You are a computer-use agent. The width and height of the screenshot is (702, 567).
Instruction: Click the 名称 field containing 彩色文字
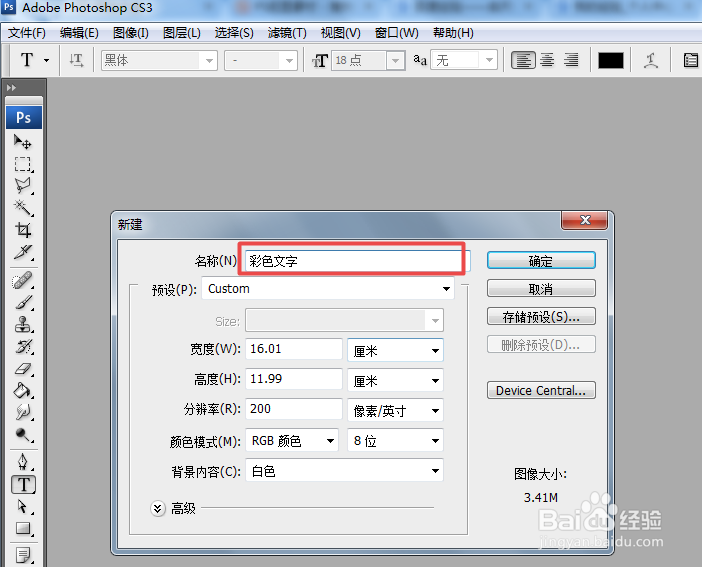point(357,261)
